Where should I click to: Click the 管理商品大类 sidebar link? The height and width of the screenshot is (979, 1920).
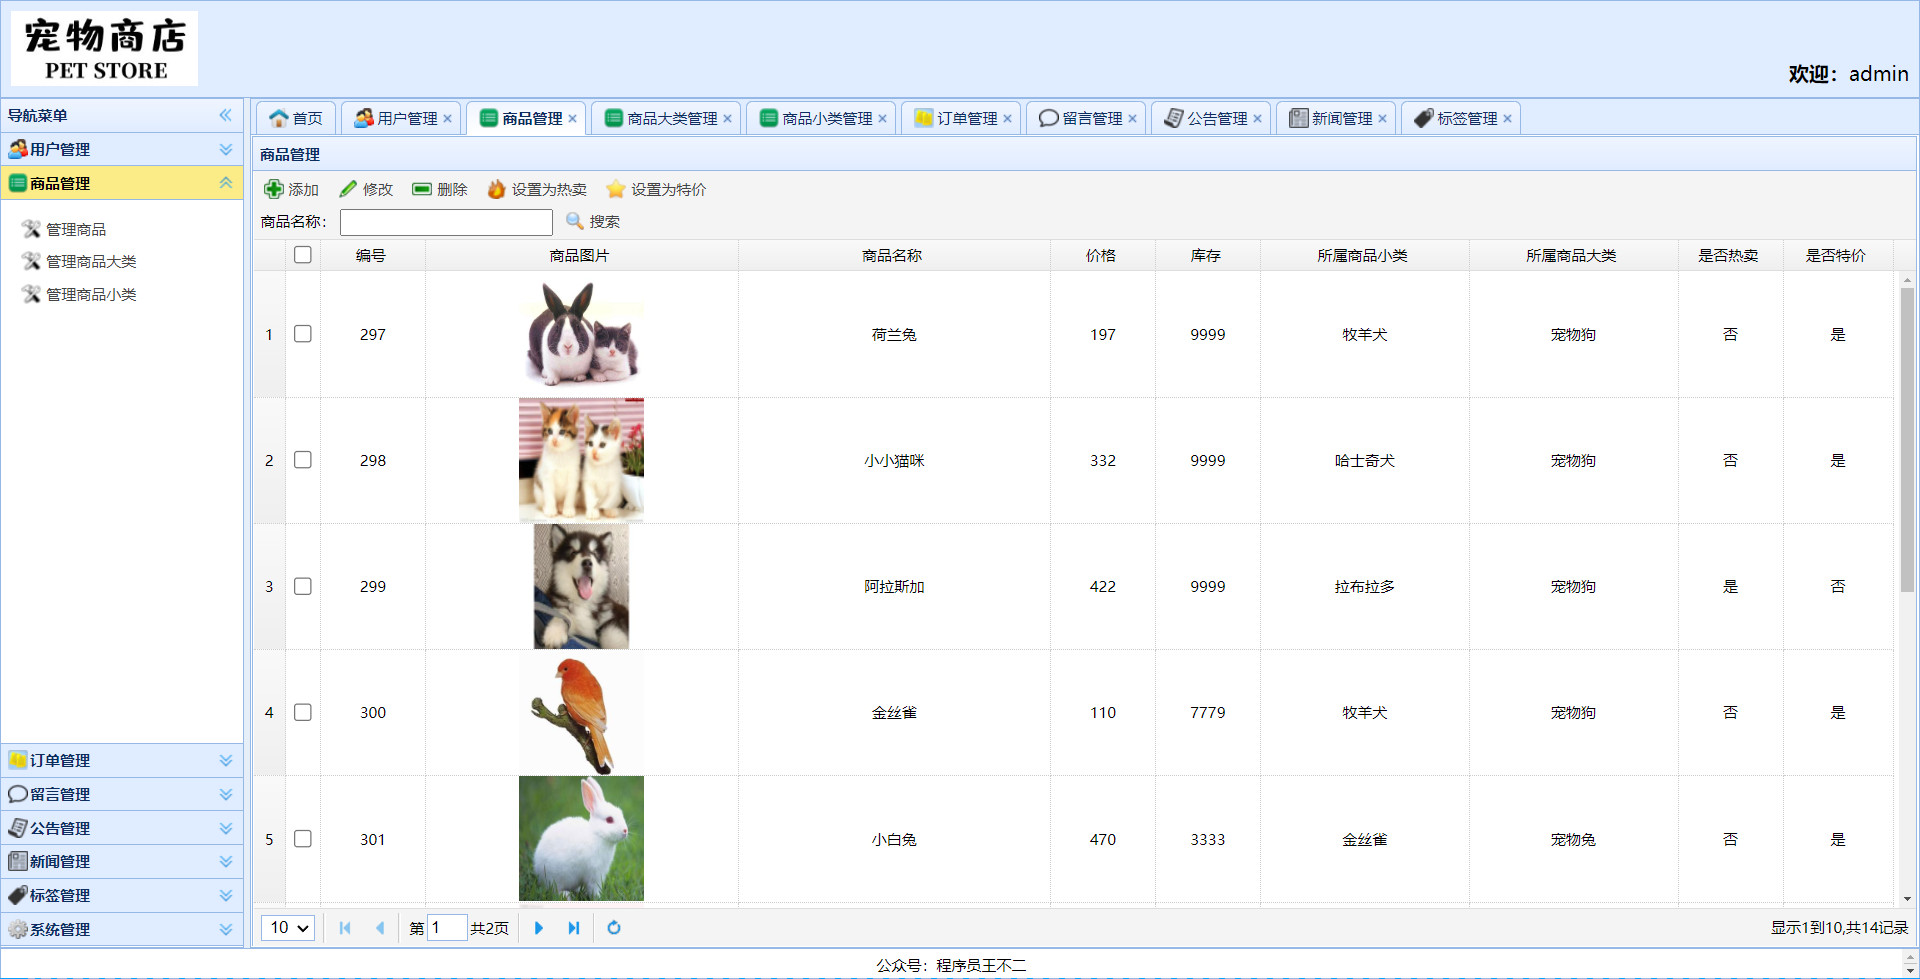89,261
